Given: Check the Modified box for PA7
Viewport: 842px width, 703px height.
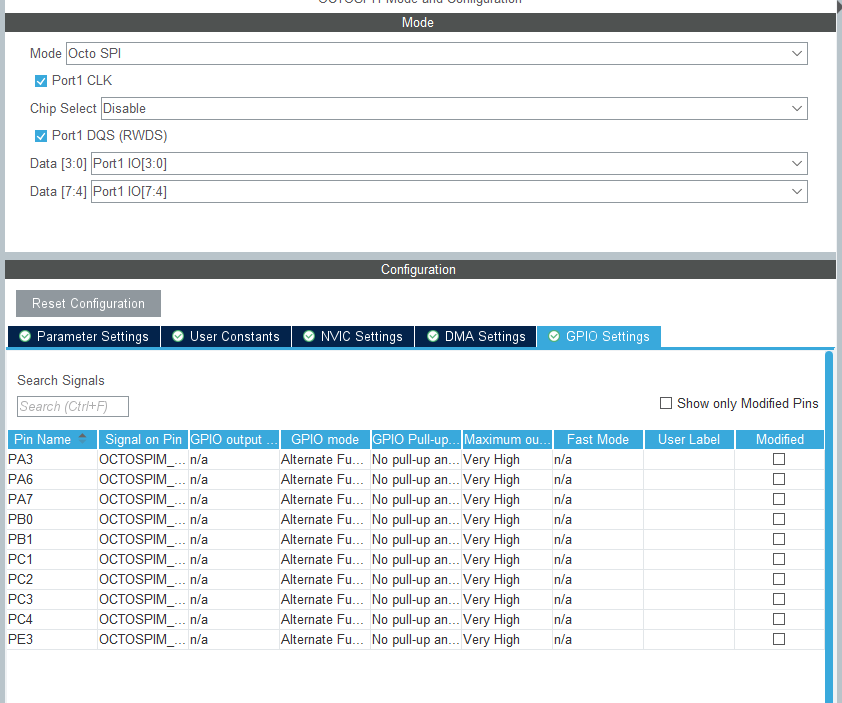Looking at the screenshot, I should point(779,499).
